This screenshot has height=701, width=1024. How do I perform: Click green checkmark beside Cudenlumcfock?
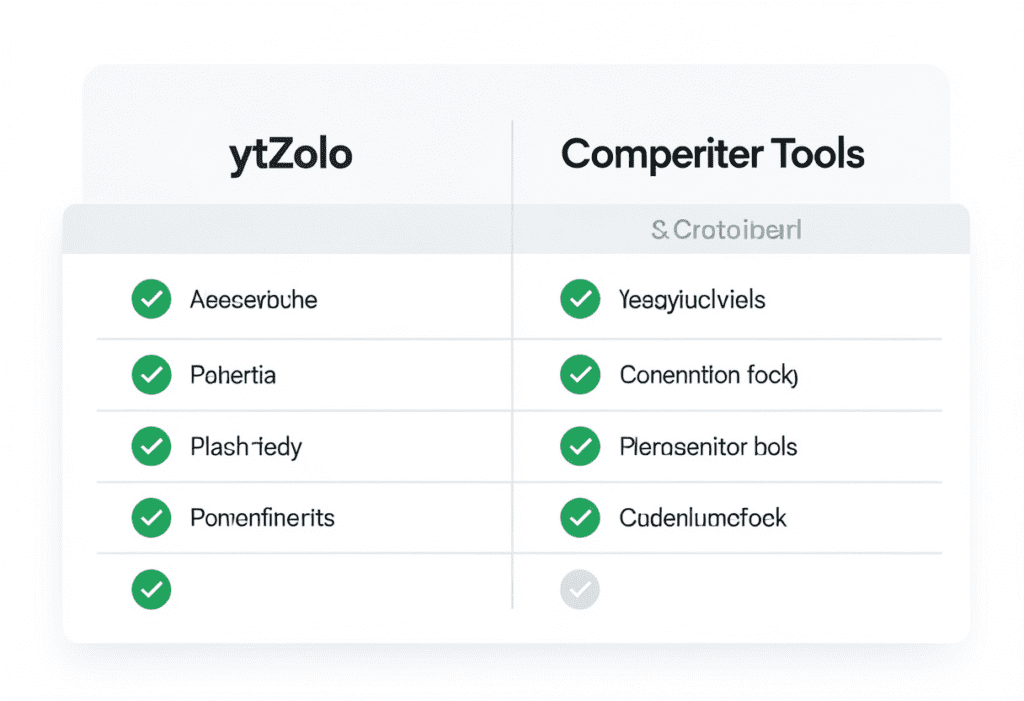tap(580, 517)
